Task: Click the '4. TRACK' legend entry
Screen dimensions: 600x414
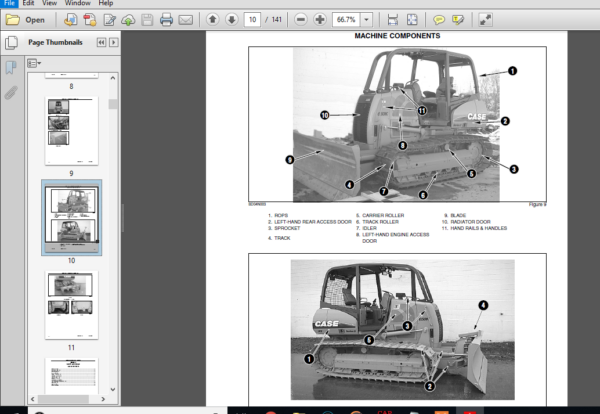Action: click(279, 238)
